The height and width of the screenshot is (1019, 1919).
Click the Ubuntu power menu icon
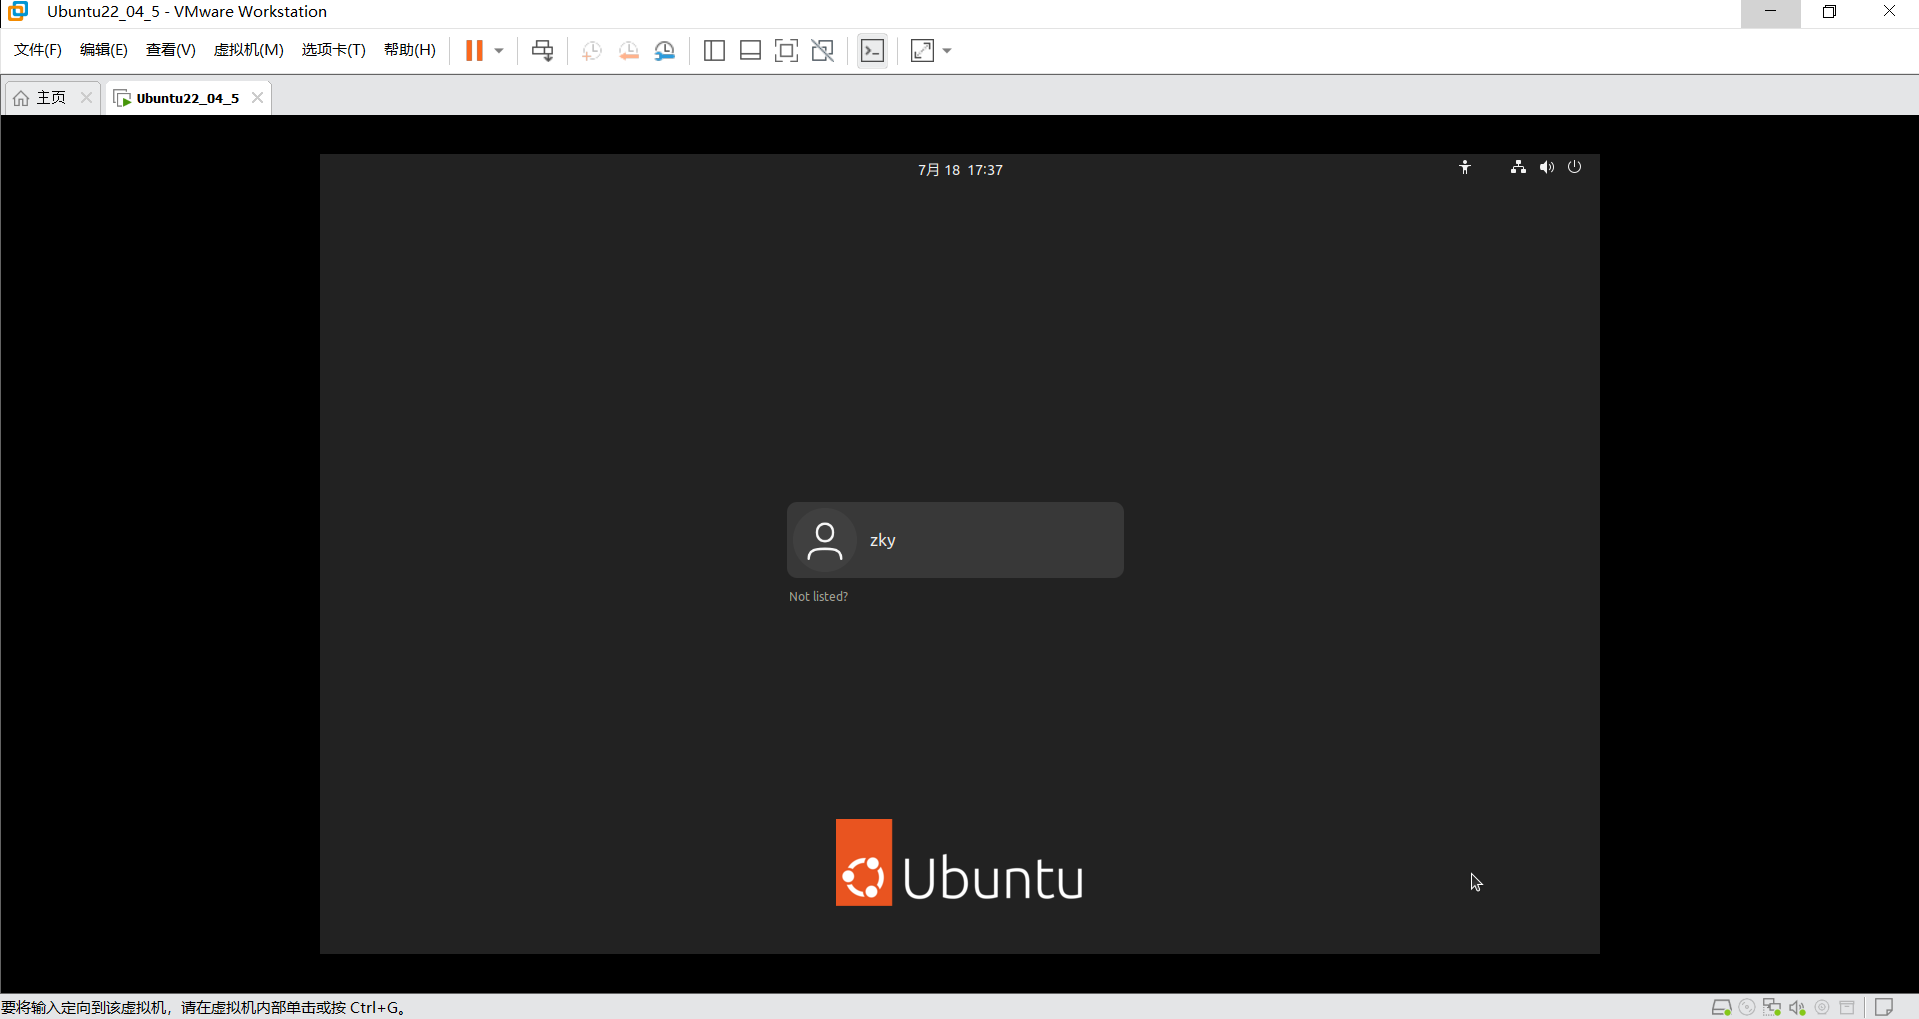point(1575,167)
